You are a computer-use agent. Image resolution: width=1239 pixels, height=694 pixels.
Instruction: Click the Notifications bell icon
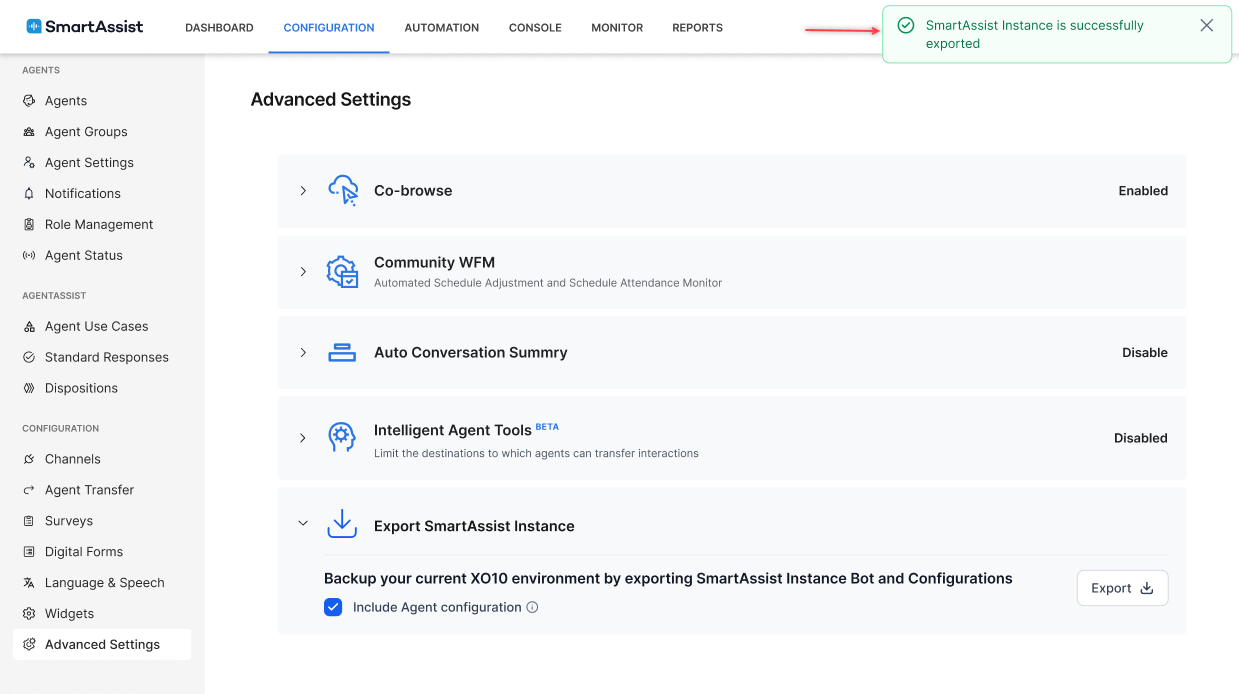[29, 194]
